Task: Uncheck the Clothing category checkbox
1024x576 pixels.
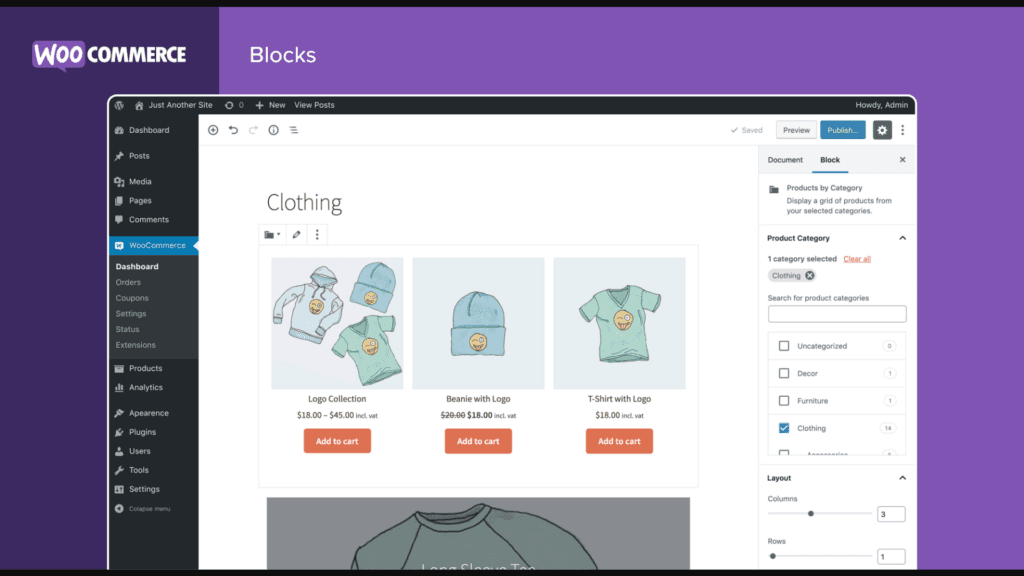Action: 784,427
